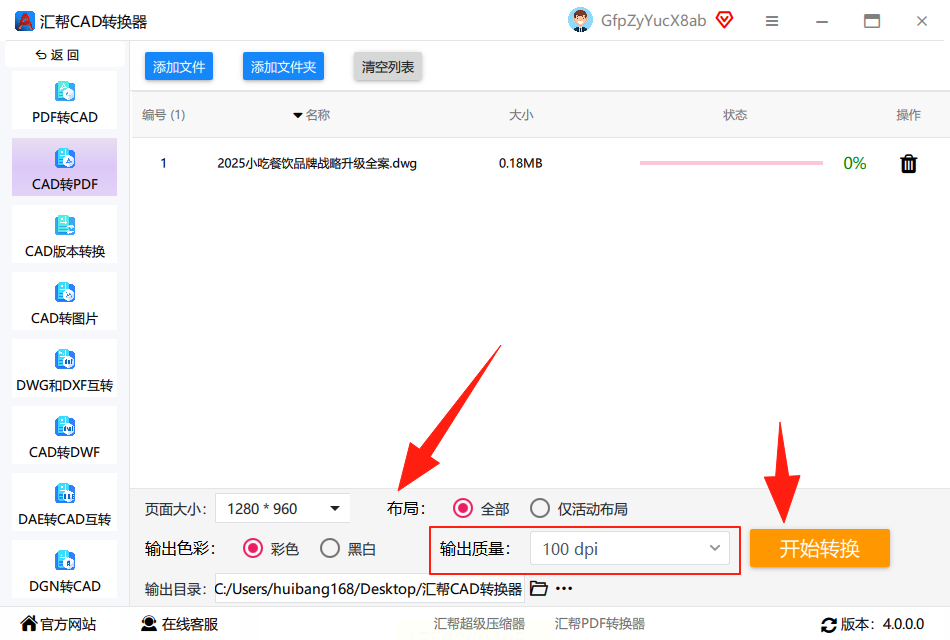Sort list by 名称 column arrow
The height and width of the screenshot is (640, 950).
[x=297, y=115]
